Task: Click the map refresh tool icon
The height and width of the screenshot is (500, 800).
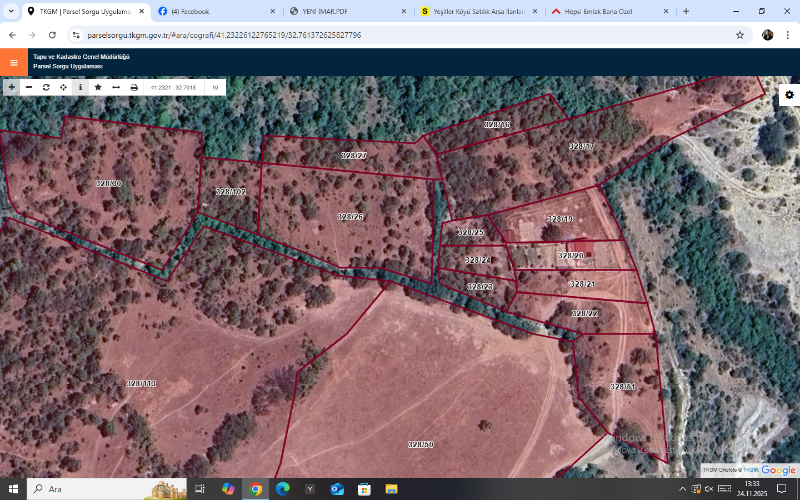Action: click(x=46, y=88)
